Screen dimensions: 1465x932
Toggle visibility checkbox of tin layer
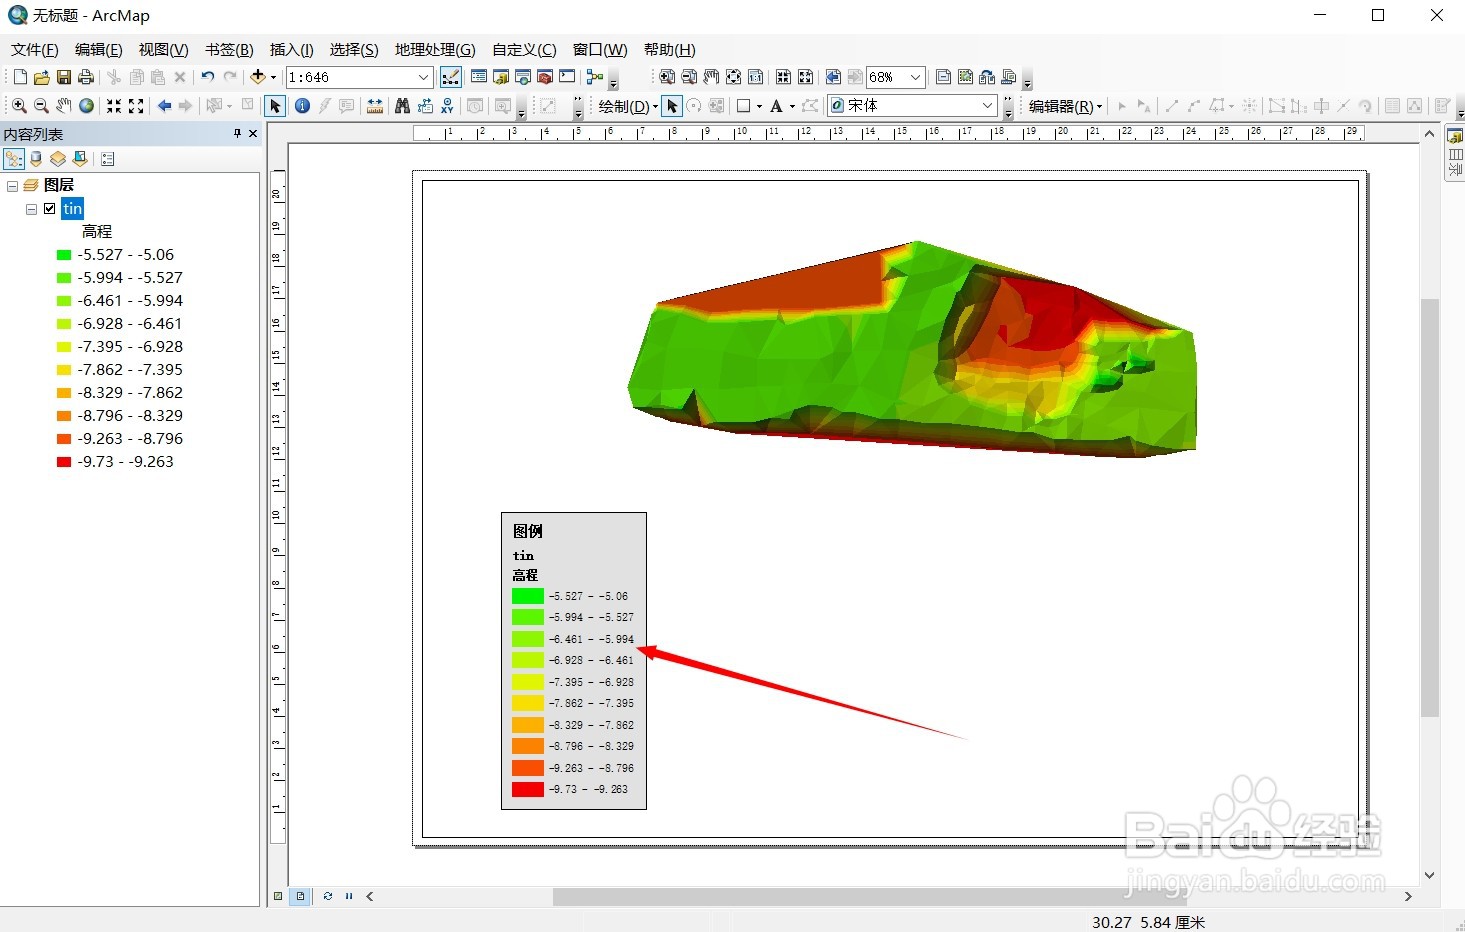[x=50, y=208]
